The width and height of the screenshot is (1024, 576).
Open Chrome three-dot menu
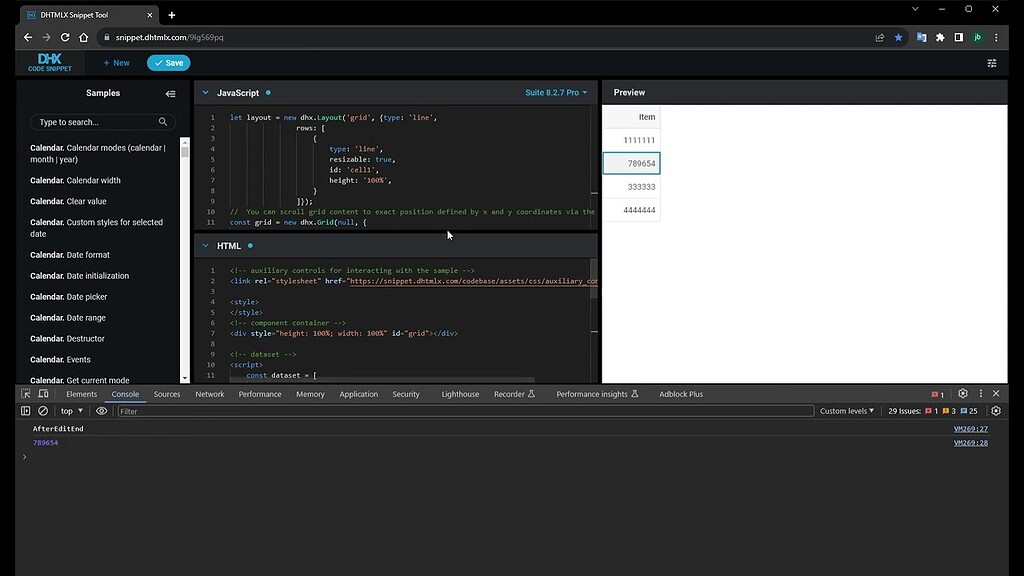[x=996, y=37]
